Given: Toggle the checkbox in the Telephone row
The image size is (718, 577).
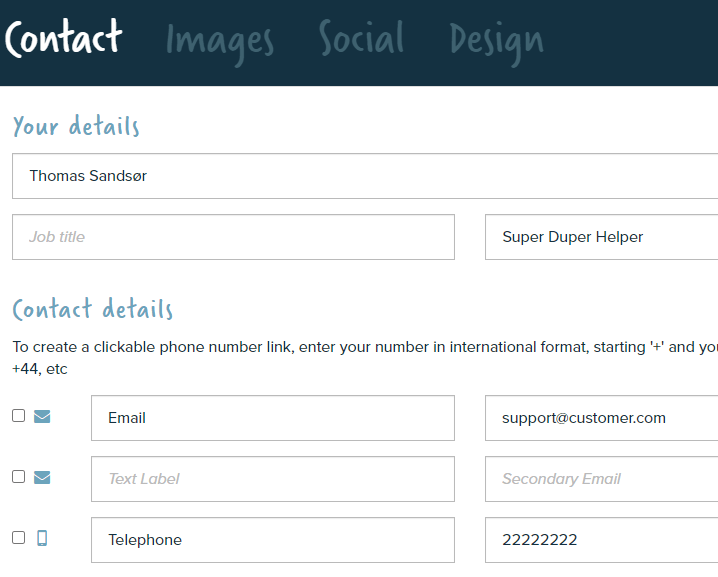Looking at the screenshot, I should click(19, 537).
